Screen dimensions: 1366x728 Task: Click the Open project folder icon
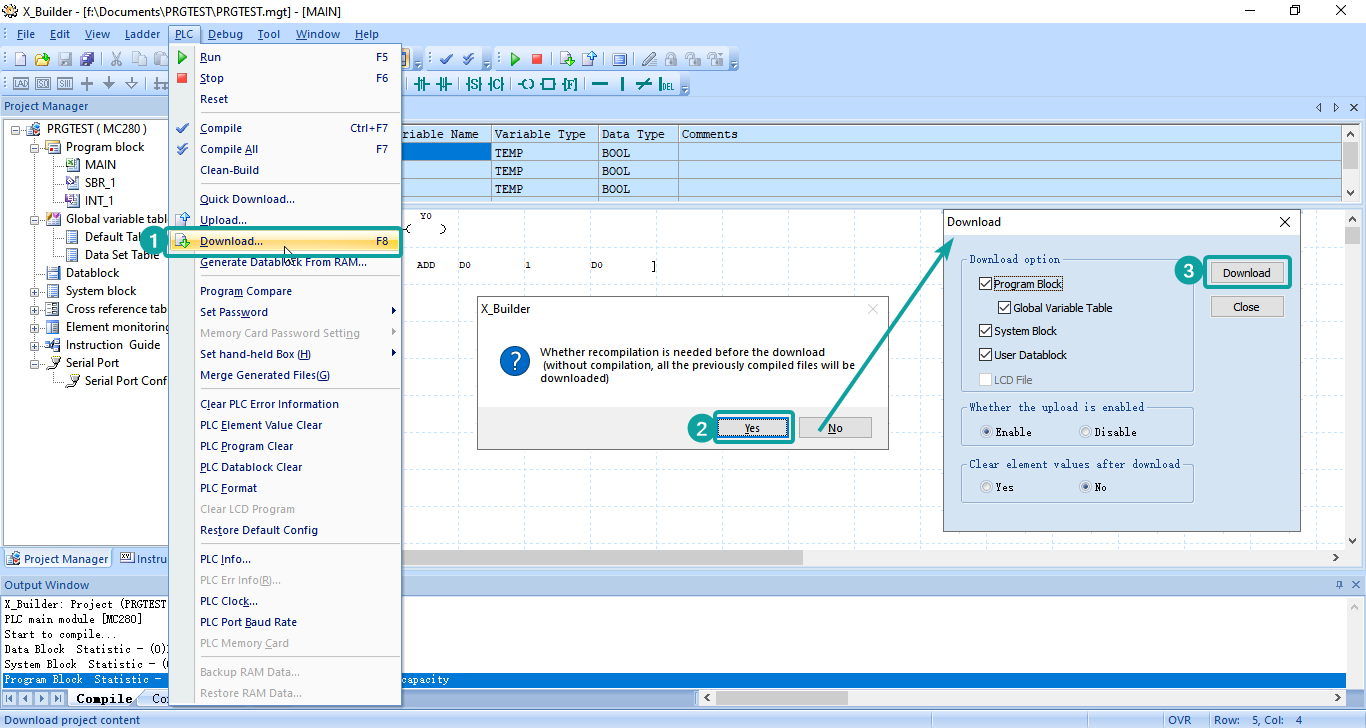tap(42, 60)
